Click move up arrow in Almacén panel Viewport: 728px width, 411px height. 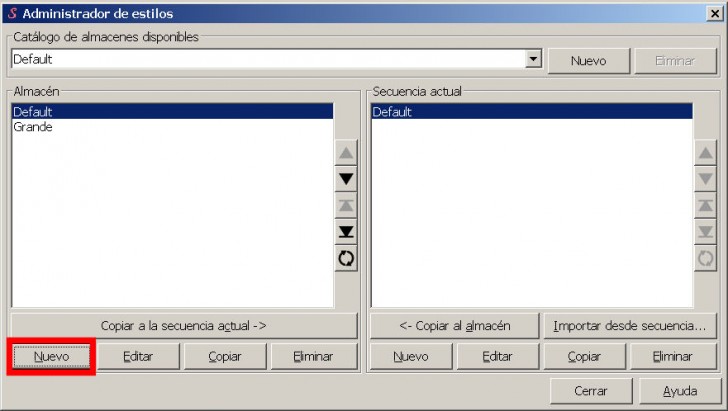(346, 153)
